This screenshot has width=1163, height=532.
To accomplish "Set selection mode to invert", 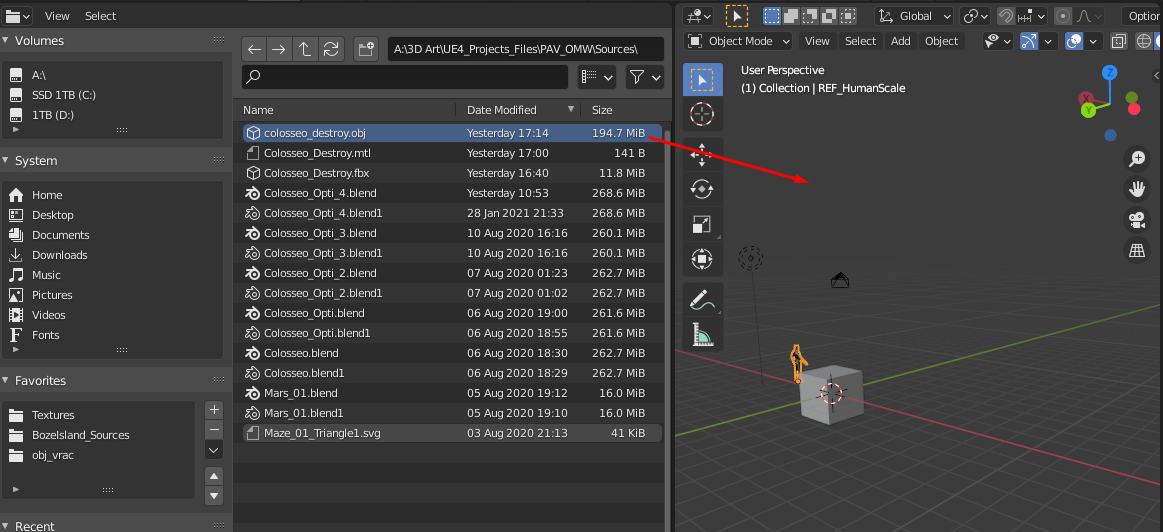I will point(829,16).
